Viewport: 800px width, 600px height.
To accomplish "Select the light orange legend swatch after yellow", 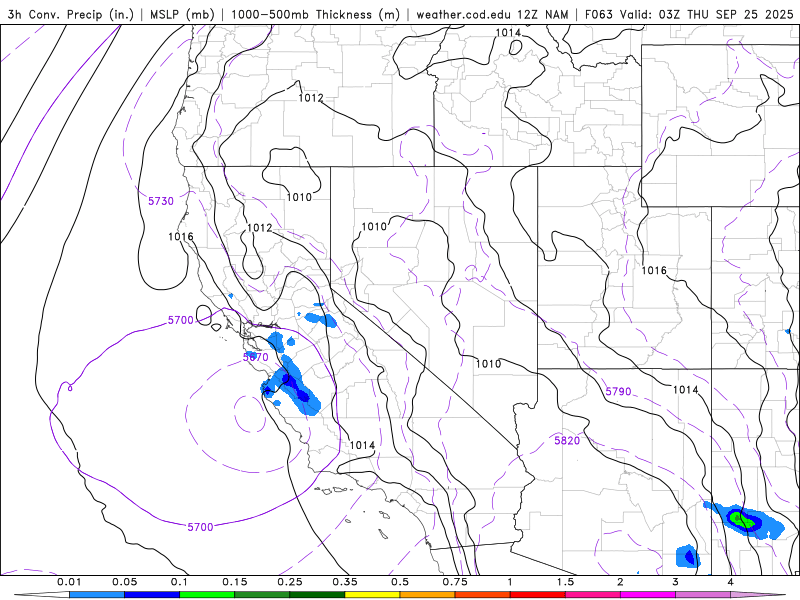I will tap(428, 594).
